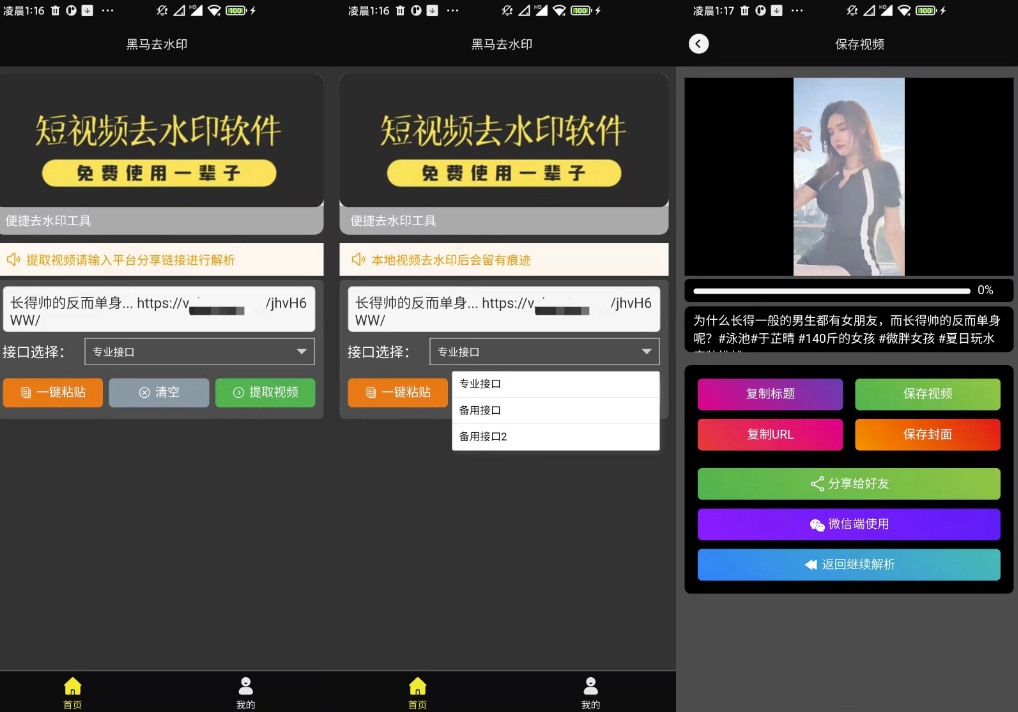The image size is (1018, 712).
Task: Click 保存视频 header title
Action: point(860,44)
